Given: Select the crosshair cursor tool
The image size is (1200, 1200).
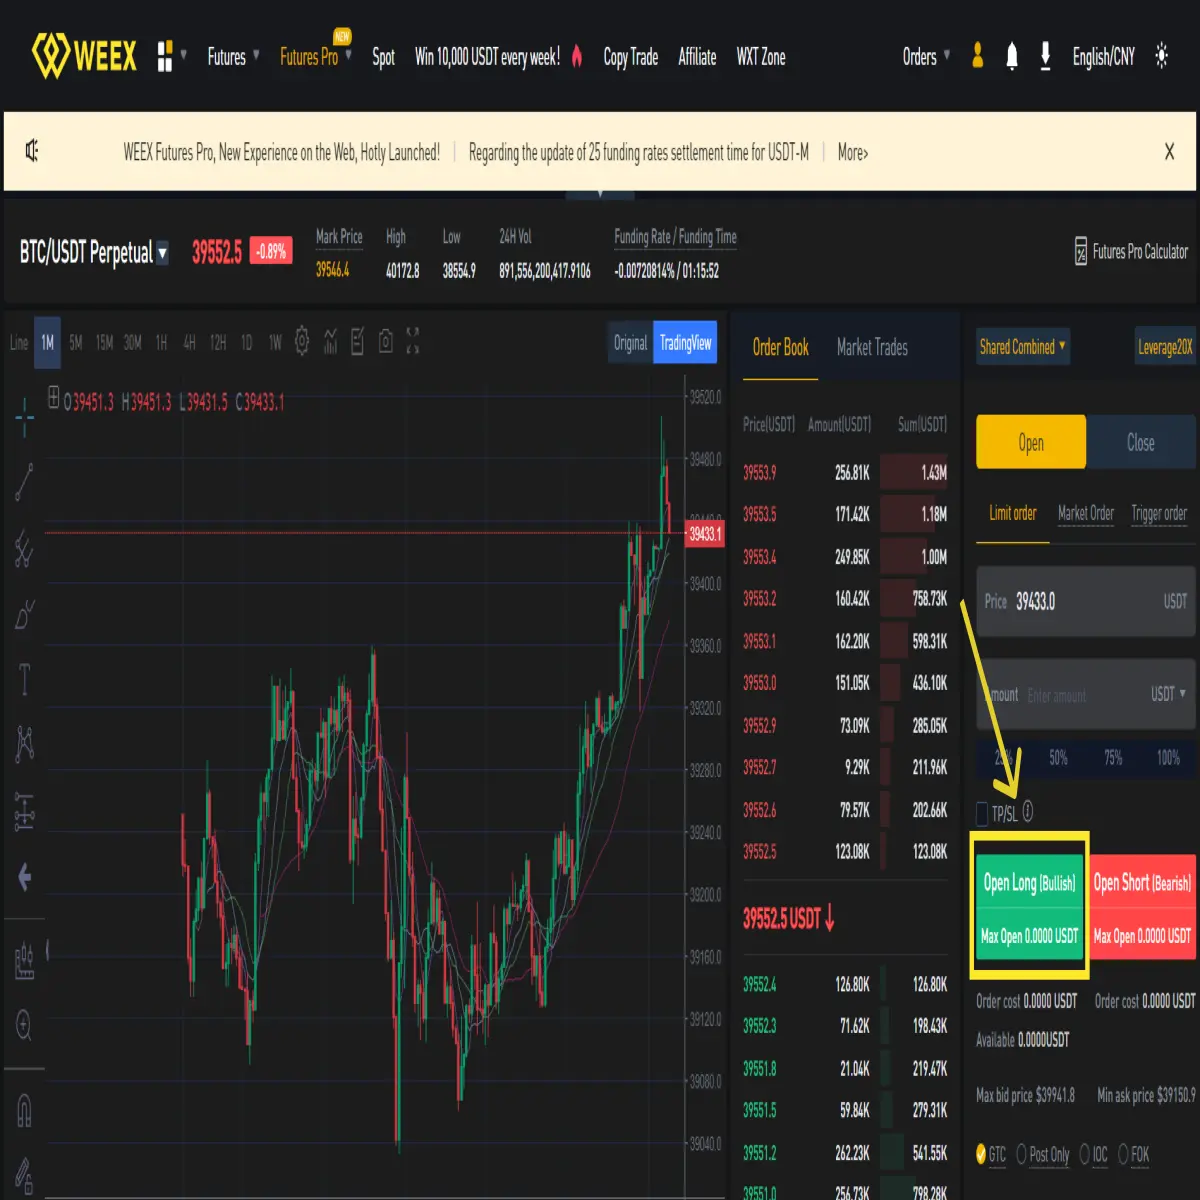Looking at the screenshot, I should (x=25, y=418).
